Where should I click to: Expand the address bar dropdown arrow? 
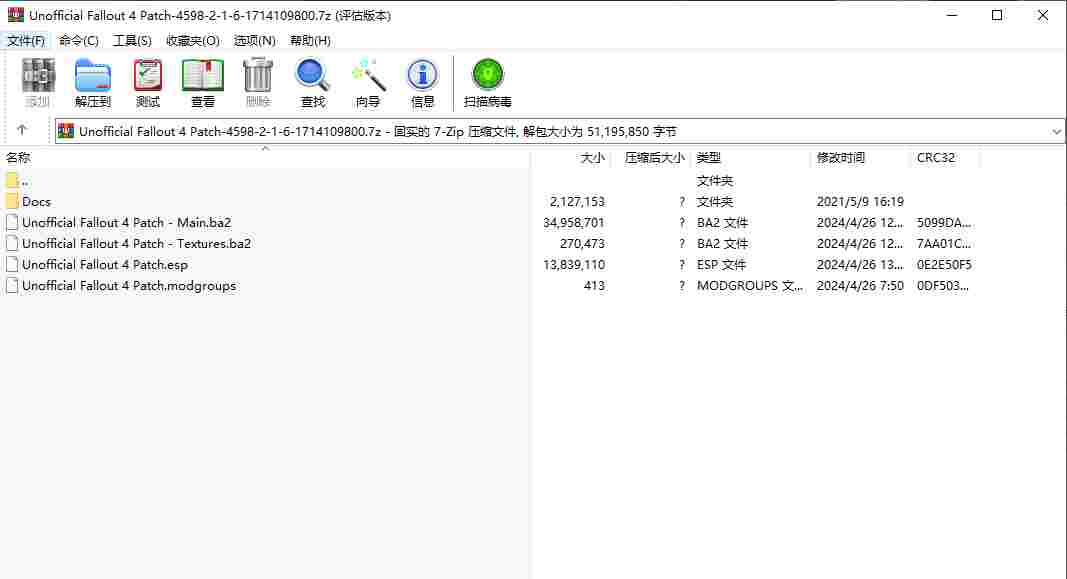1056,131
